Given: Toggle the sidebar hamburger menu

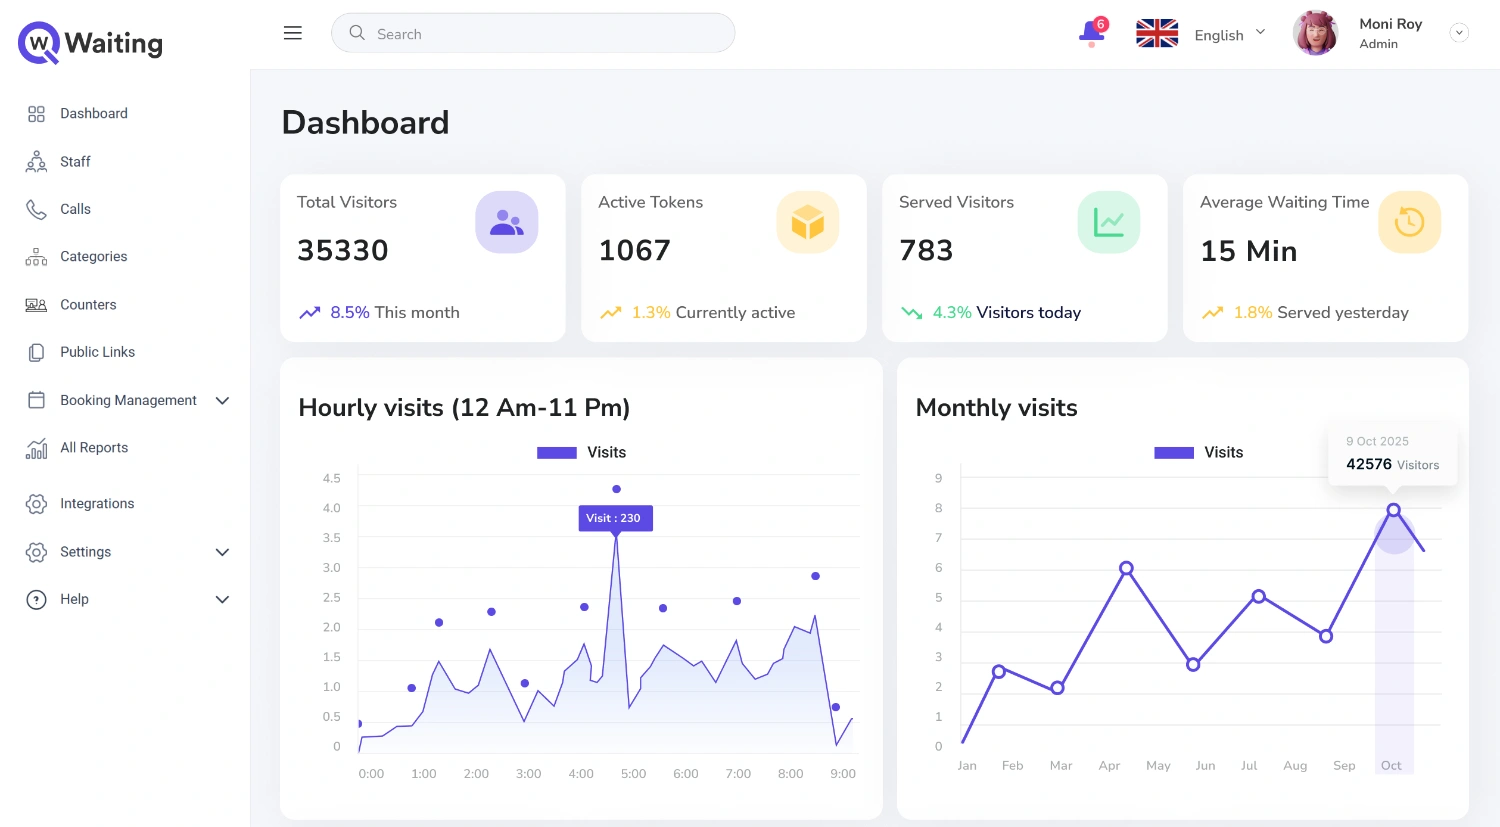Looking at the screenshot, I should coord(292,32).
